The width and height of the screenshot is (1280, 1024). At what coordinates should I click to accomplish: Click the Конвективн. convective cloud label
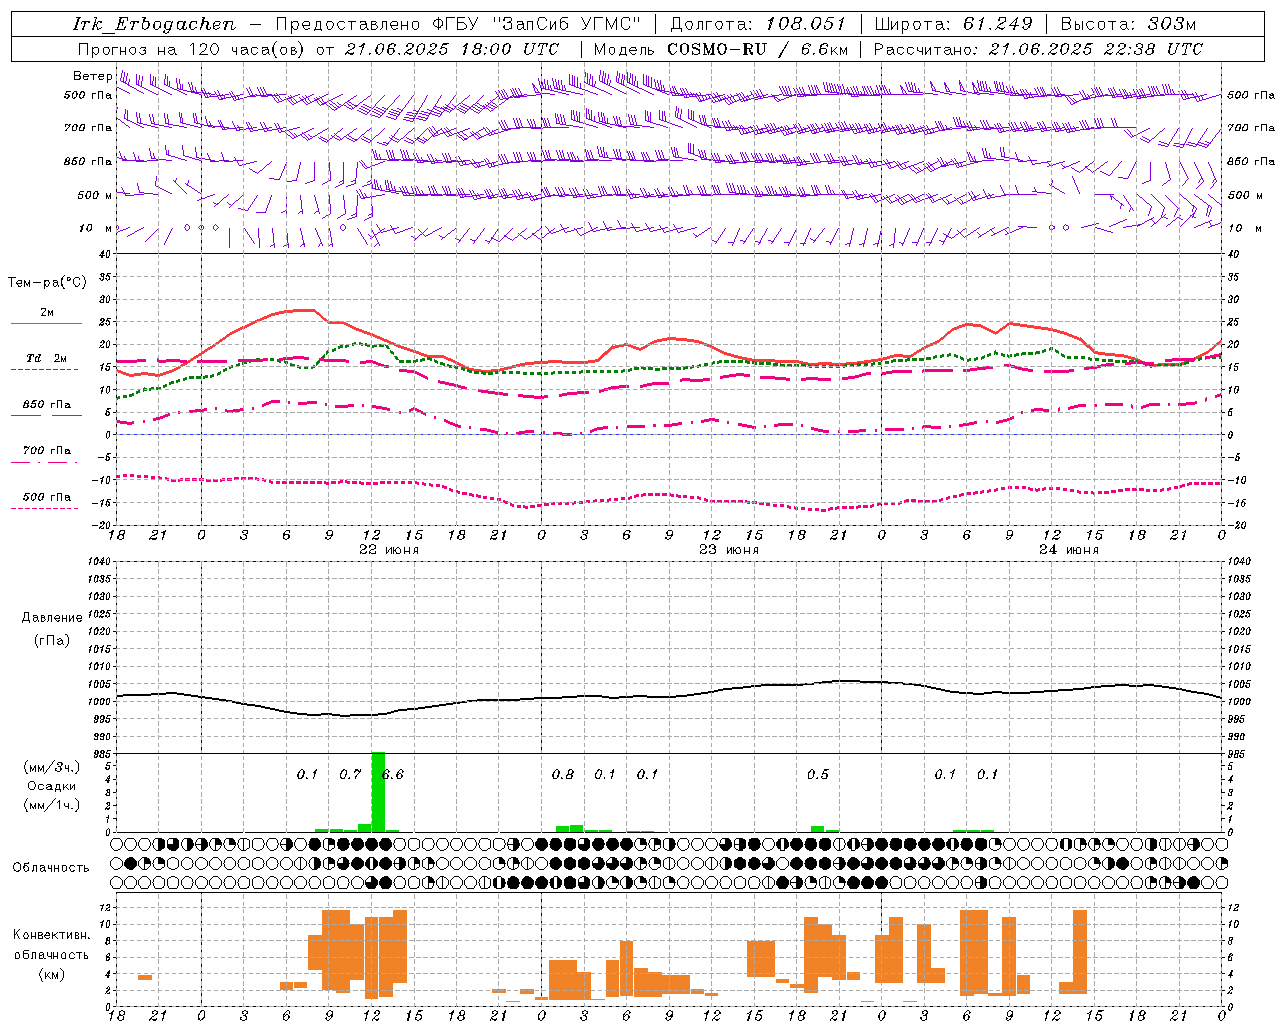[x=52, y=935]
